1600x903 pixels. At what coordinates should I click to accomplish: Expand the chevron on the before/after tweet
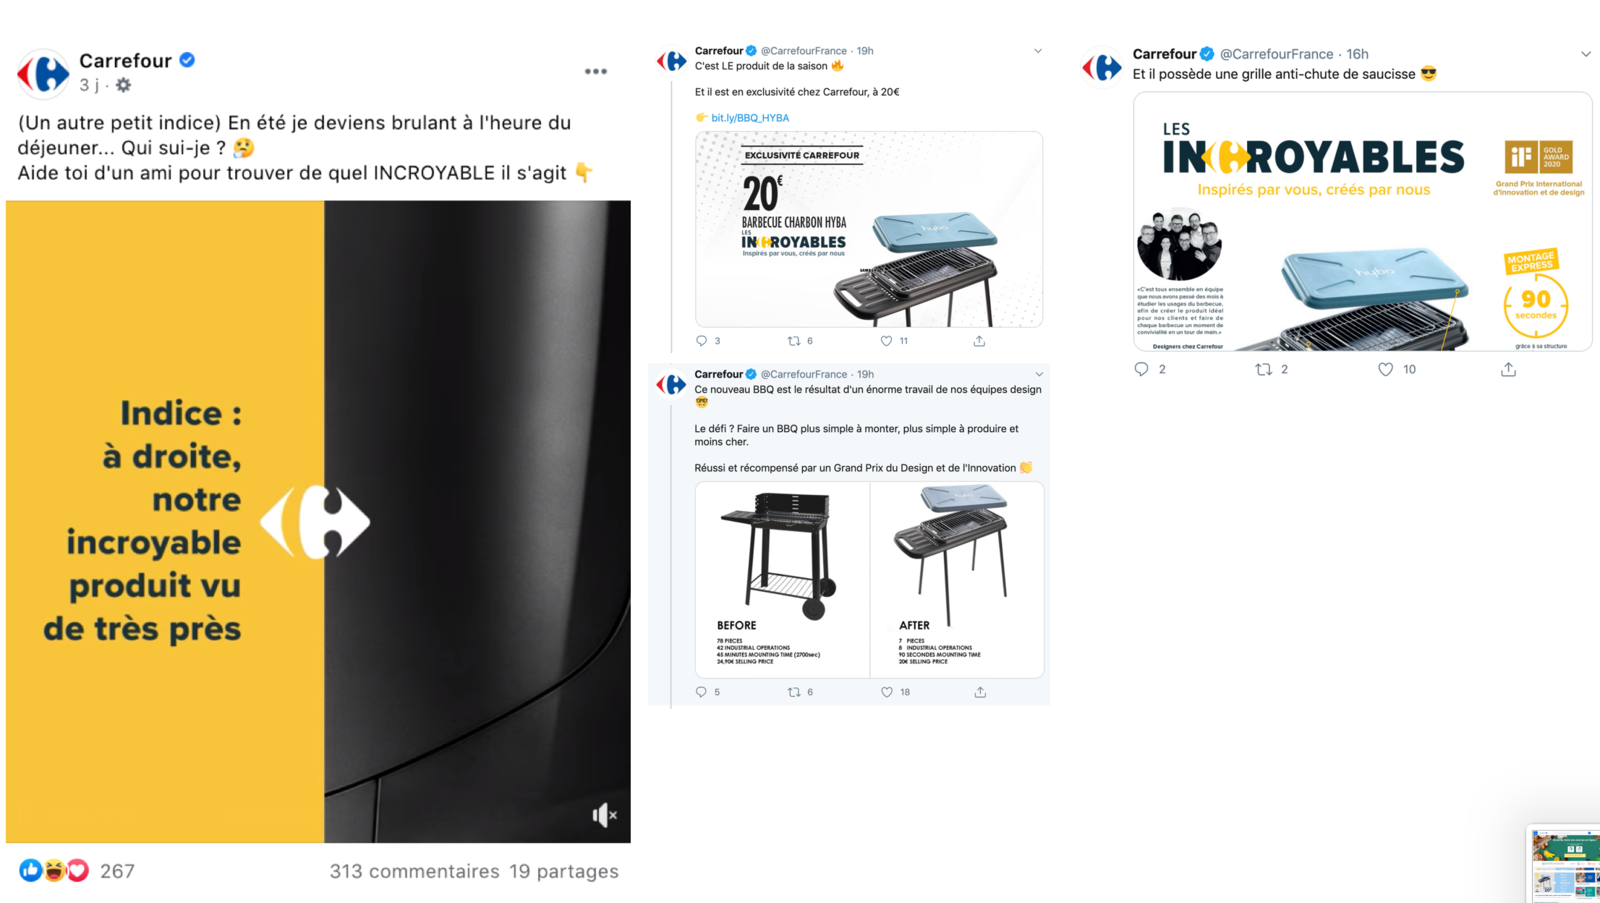tap(1039, 374)
